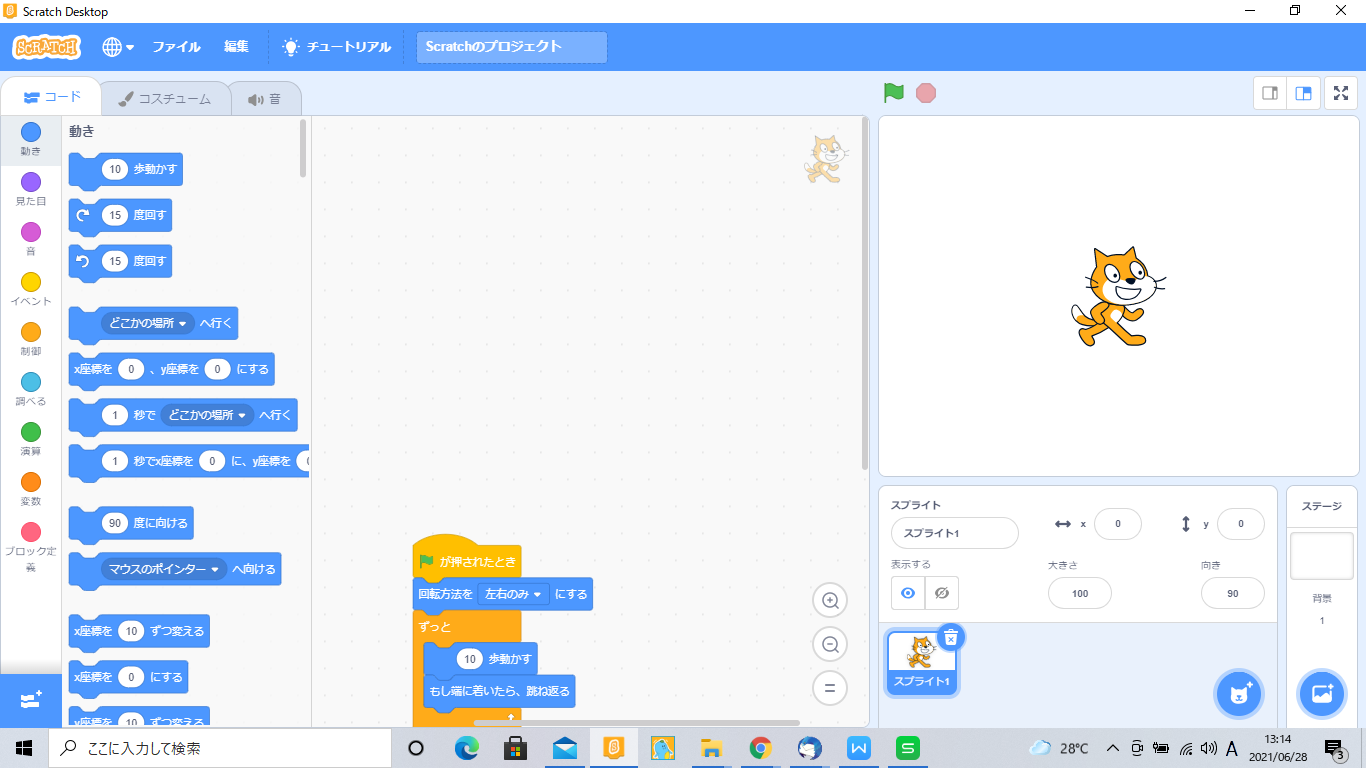Open Microsoft Edge from the taskbar

tap(467, 748)
